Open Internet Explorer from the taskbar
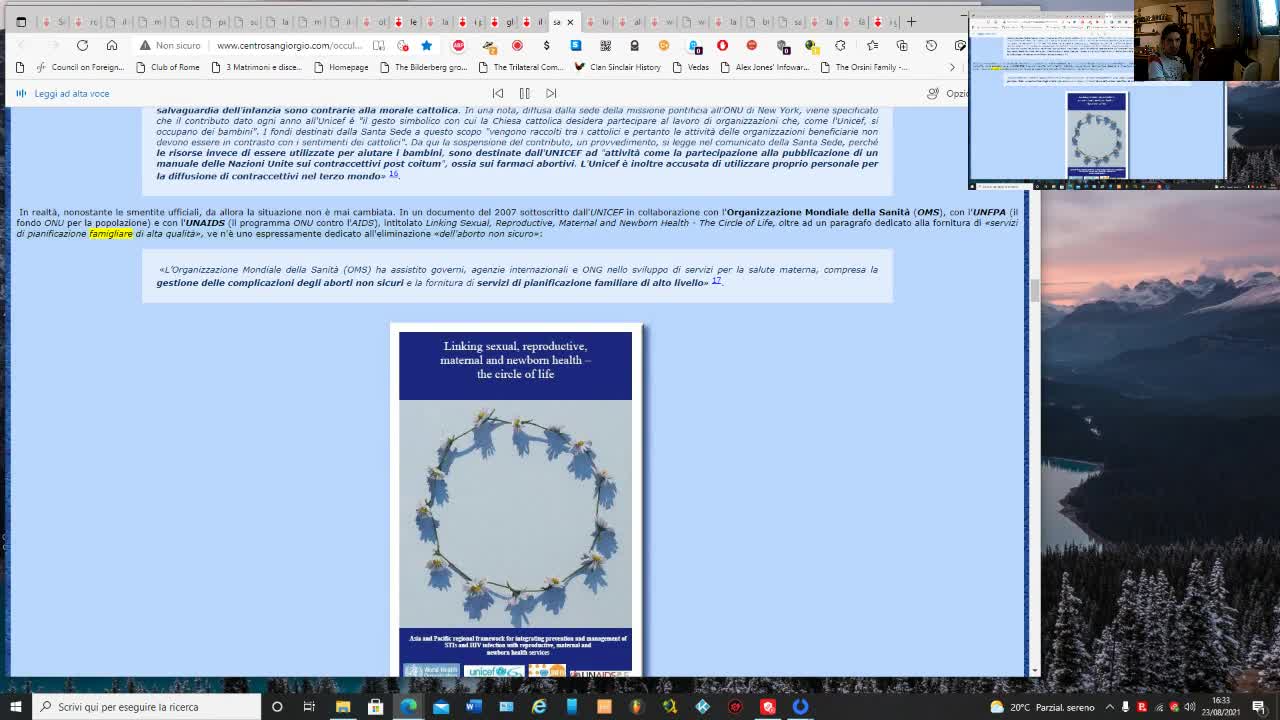 (539, 707)
